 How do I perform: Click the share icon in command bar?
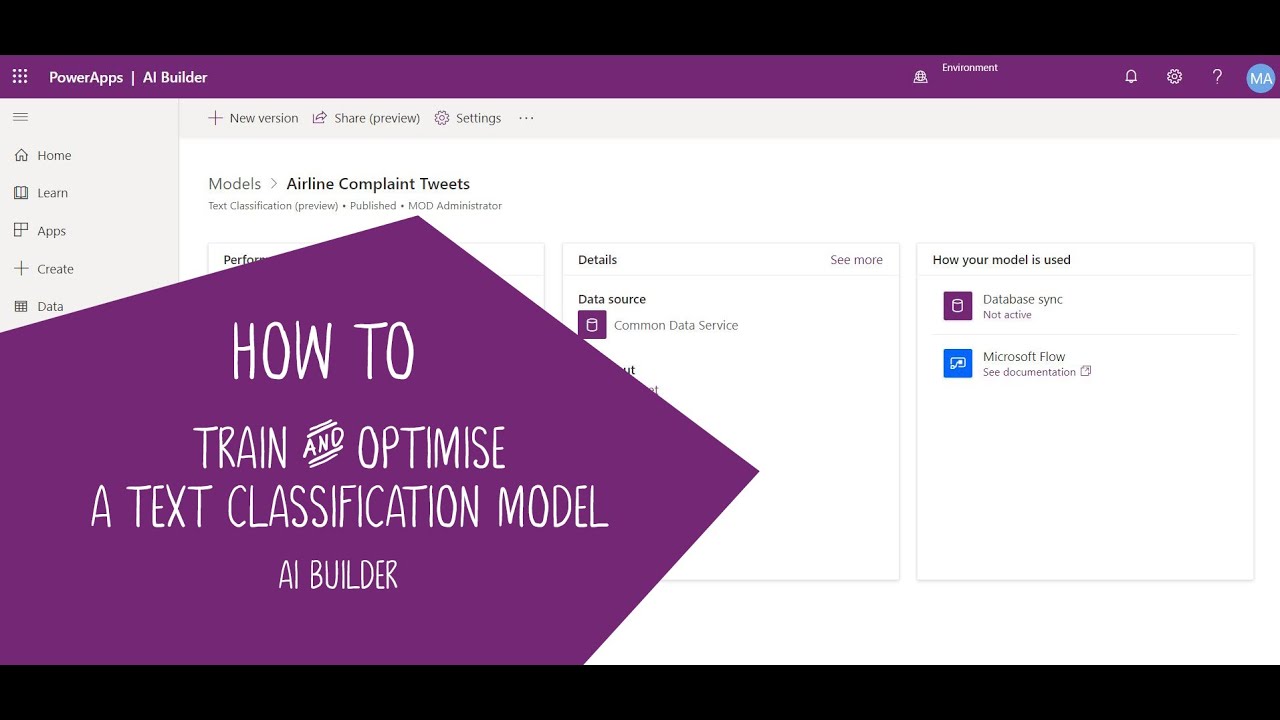tap(320, 118)
